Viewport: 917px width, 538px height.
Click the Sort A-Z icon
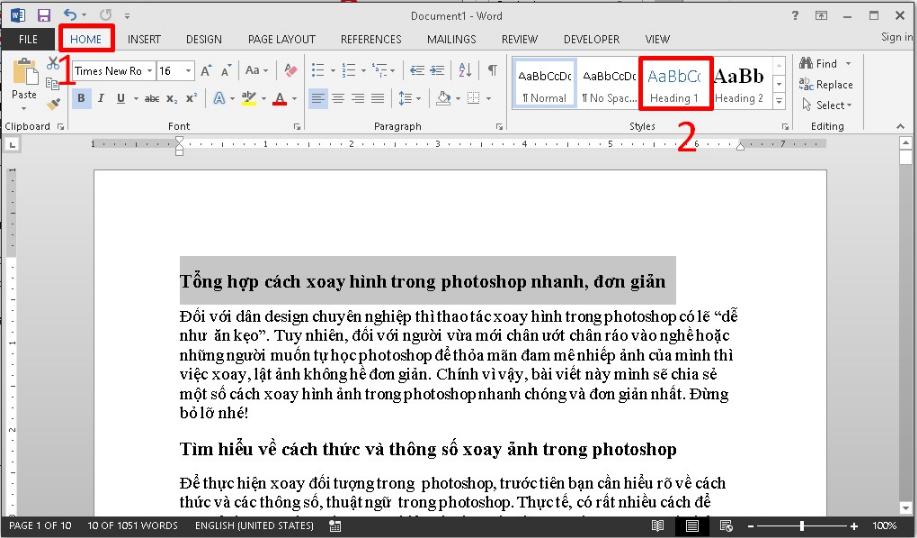(465, 71)
